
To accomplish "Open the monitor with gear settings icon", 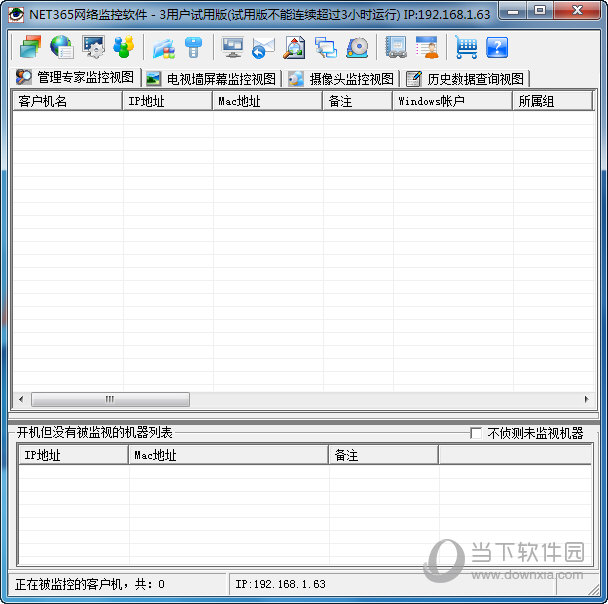I will (x=93, y=47).
